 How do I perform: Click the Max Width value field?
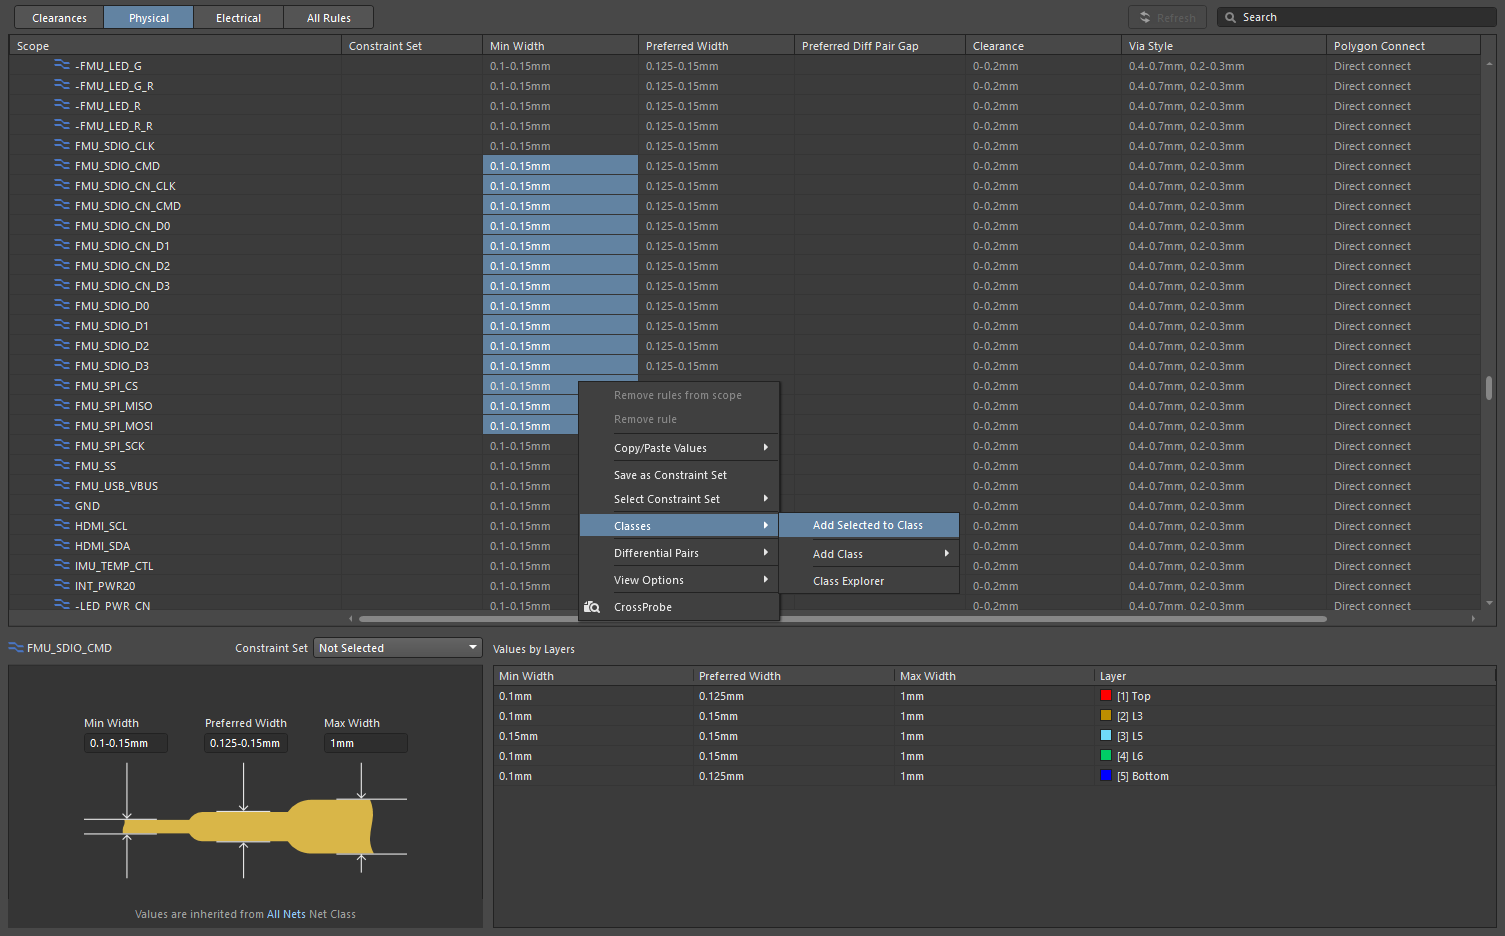(364, 743)
